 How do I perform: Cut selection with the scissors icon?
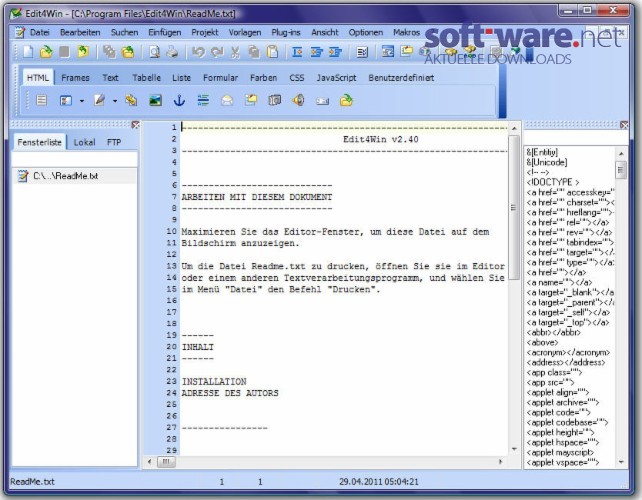235,52
